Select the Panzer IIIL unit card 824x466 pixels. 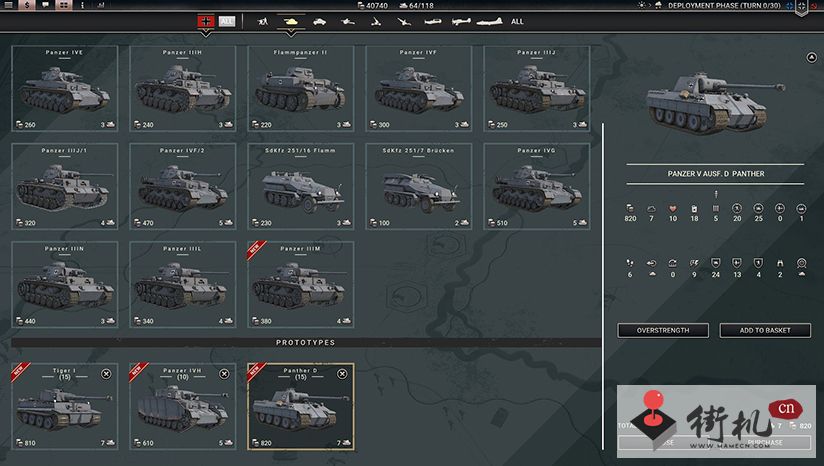click(182, 285)
